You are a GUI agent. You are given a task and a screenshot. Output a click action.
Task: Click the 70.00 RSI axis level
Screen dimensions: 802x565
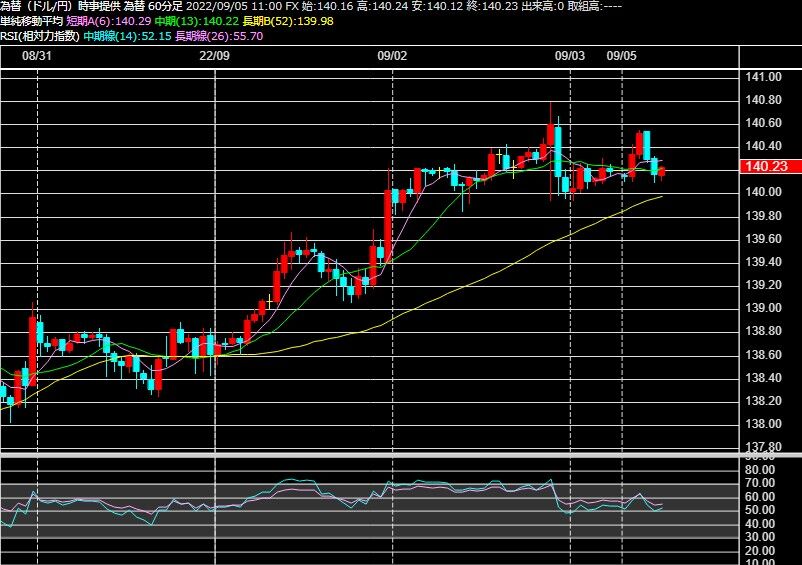coord(760,483)
